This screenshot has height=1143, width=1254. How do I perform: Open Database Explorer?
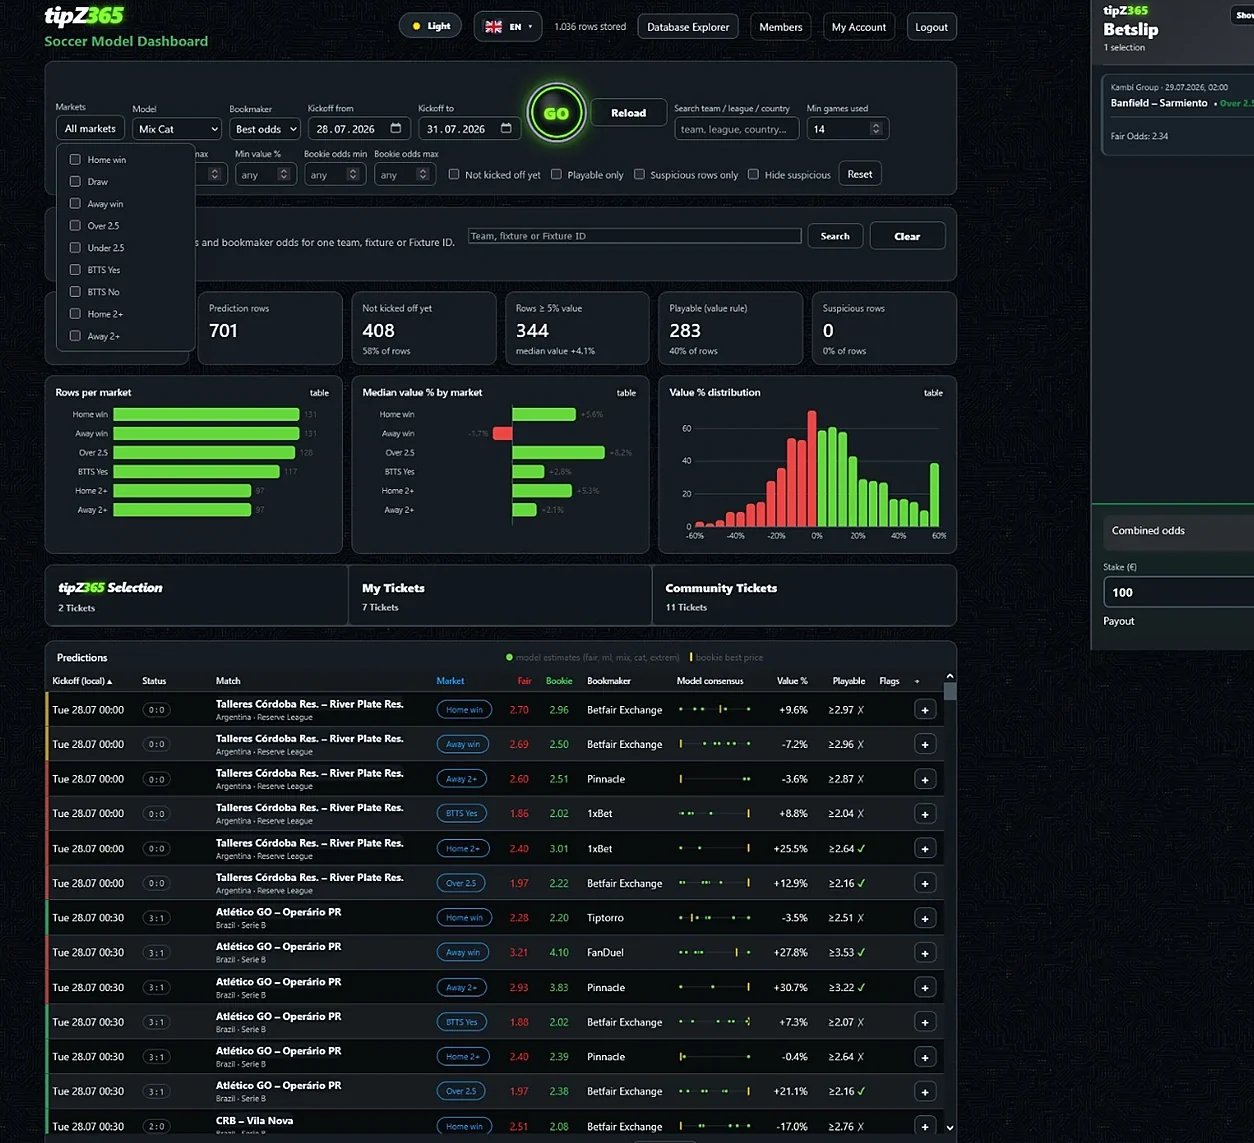click(x=688, y=27)
